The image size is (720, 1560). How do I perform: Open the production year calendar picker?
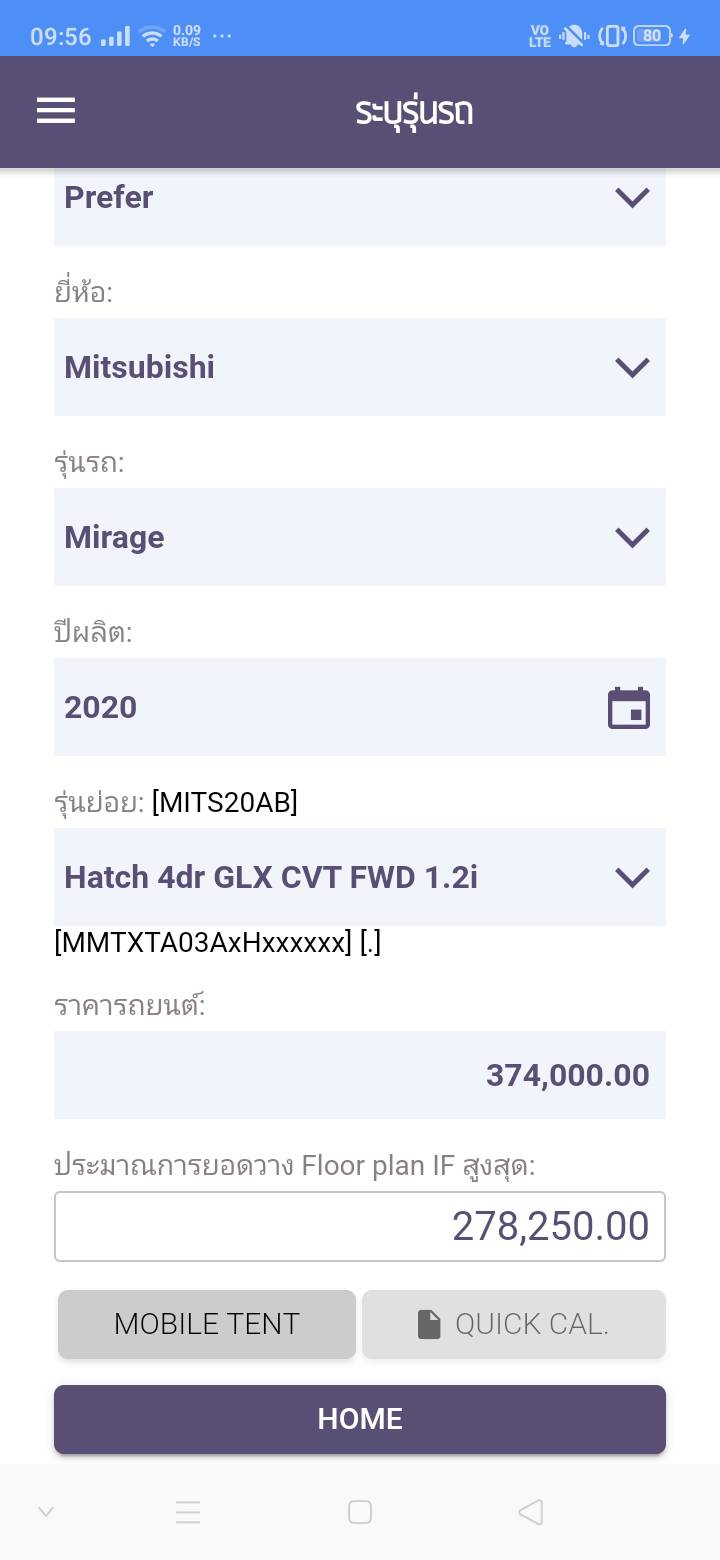629,708
